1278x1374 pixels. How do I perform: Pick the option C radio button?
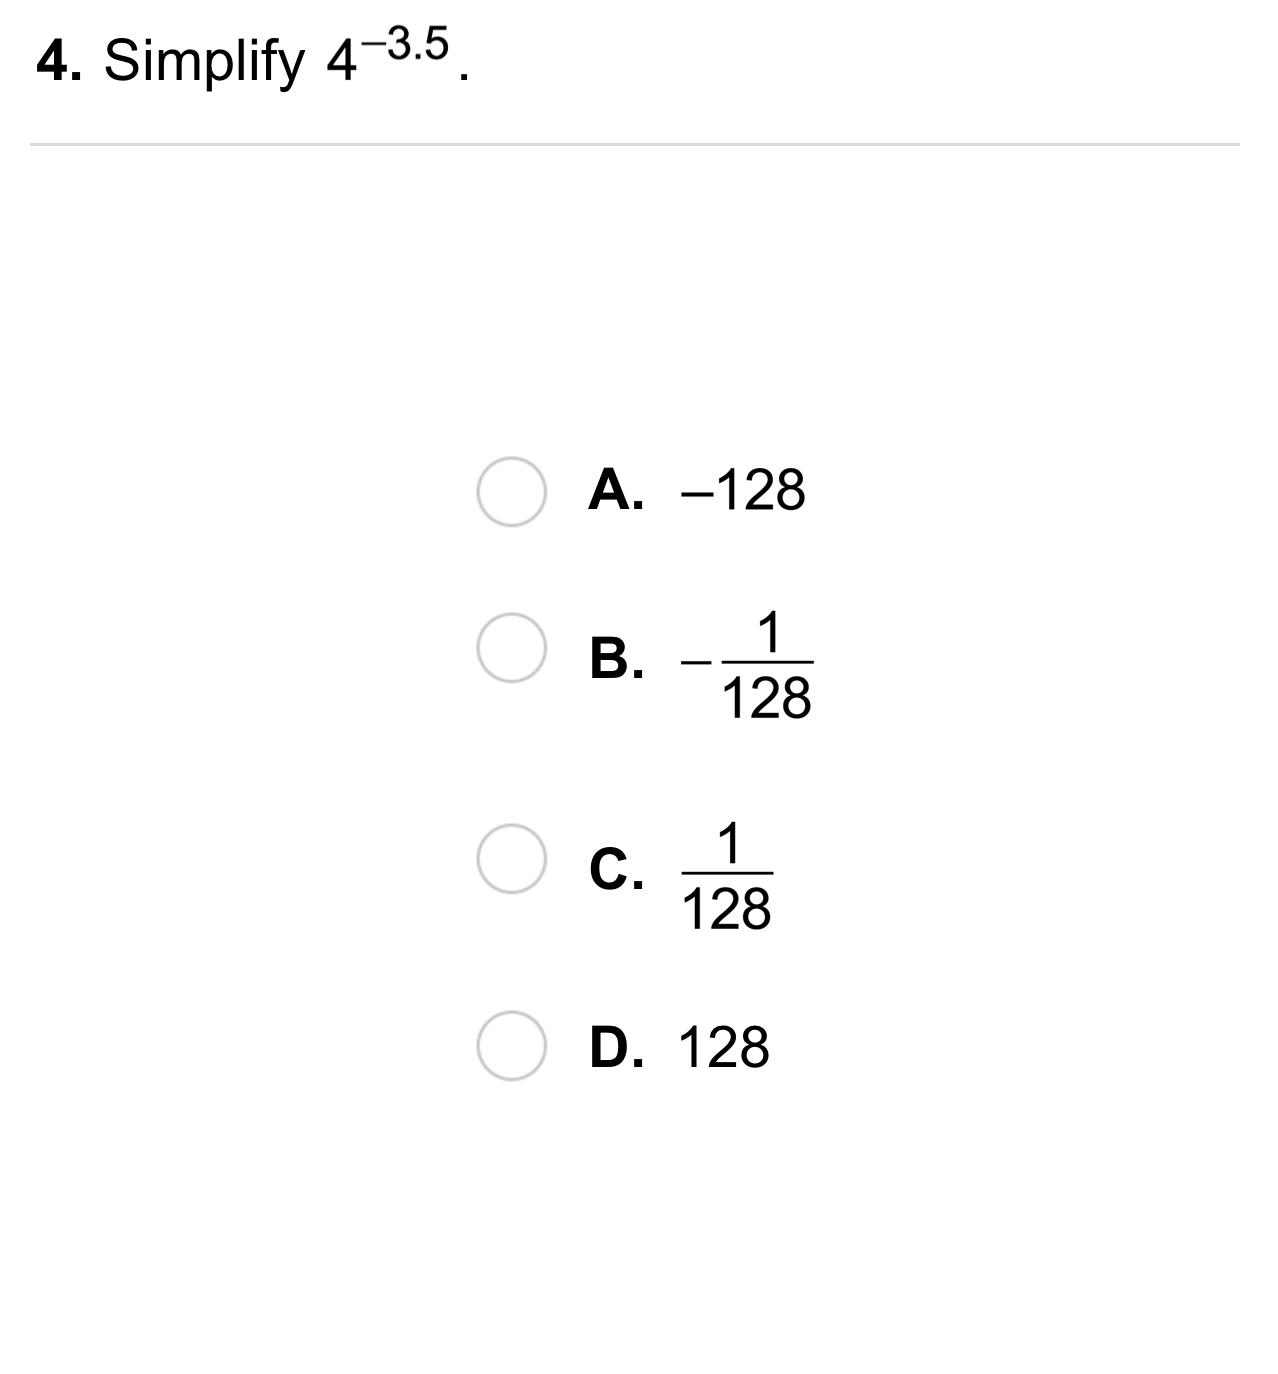511,858
